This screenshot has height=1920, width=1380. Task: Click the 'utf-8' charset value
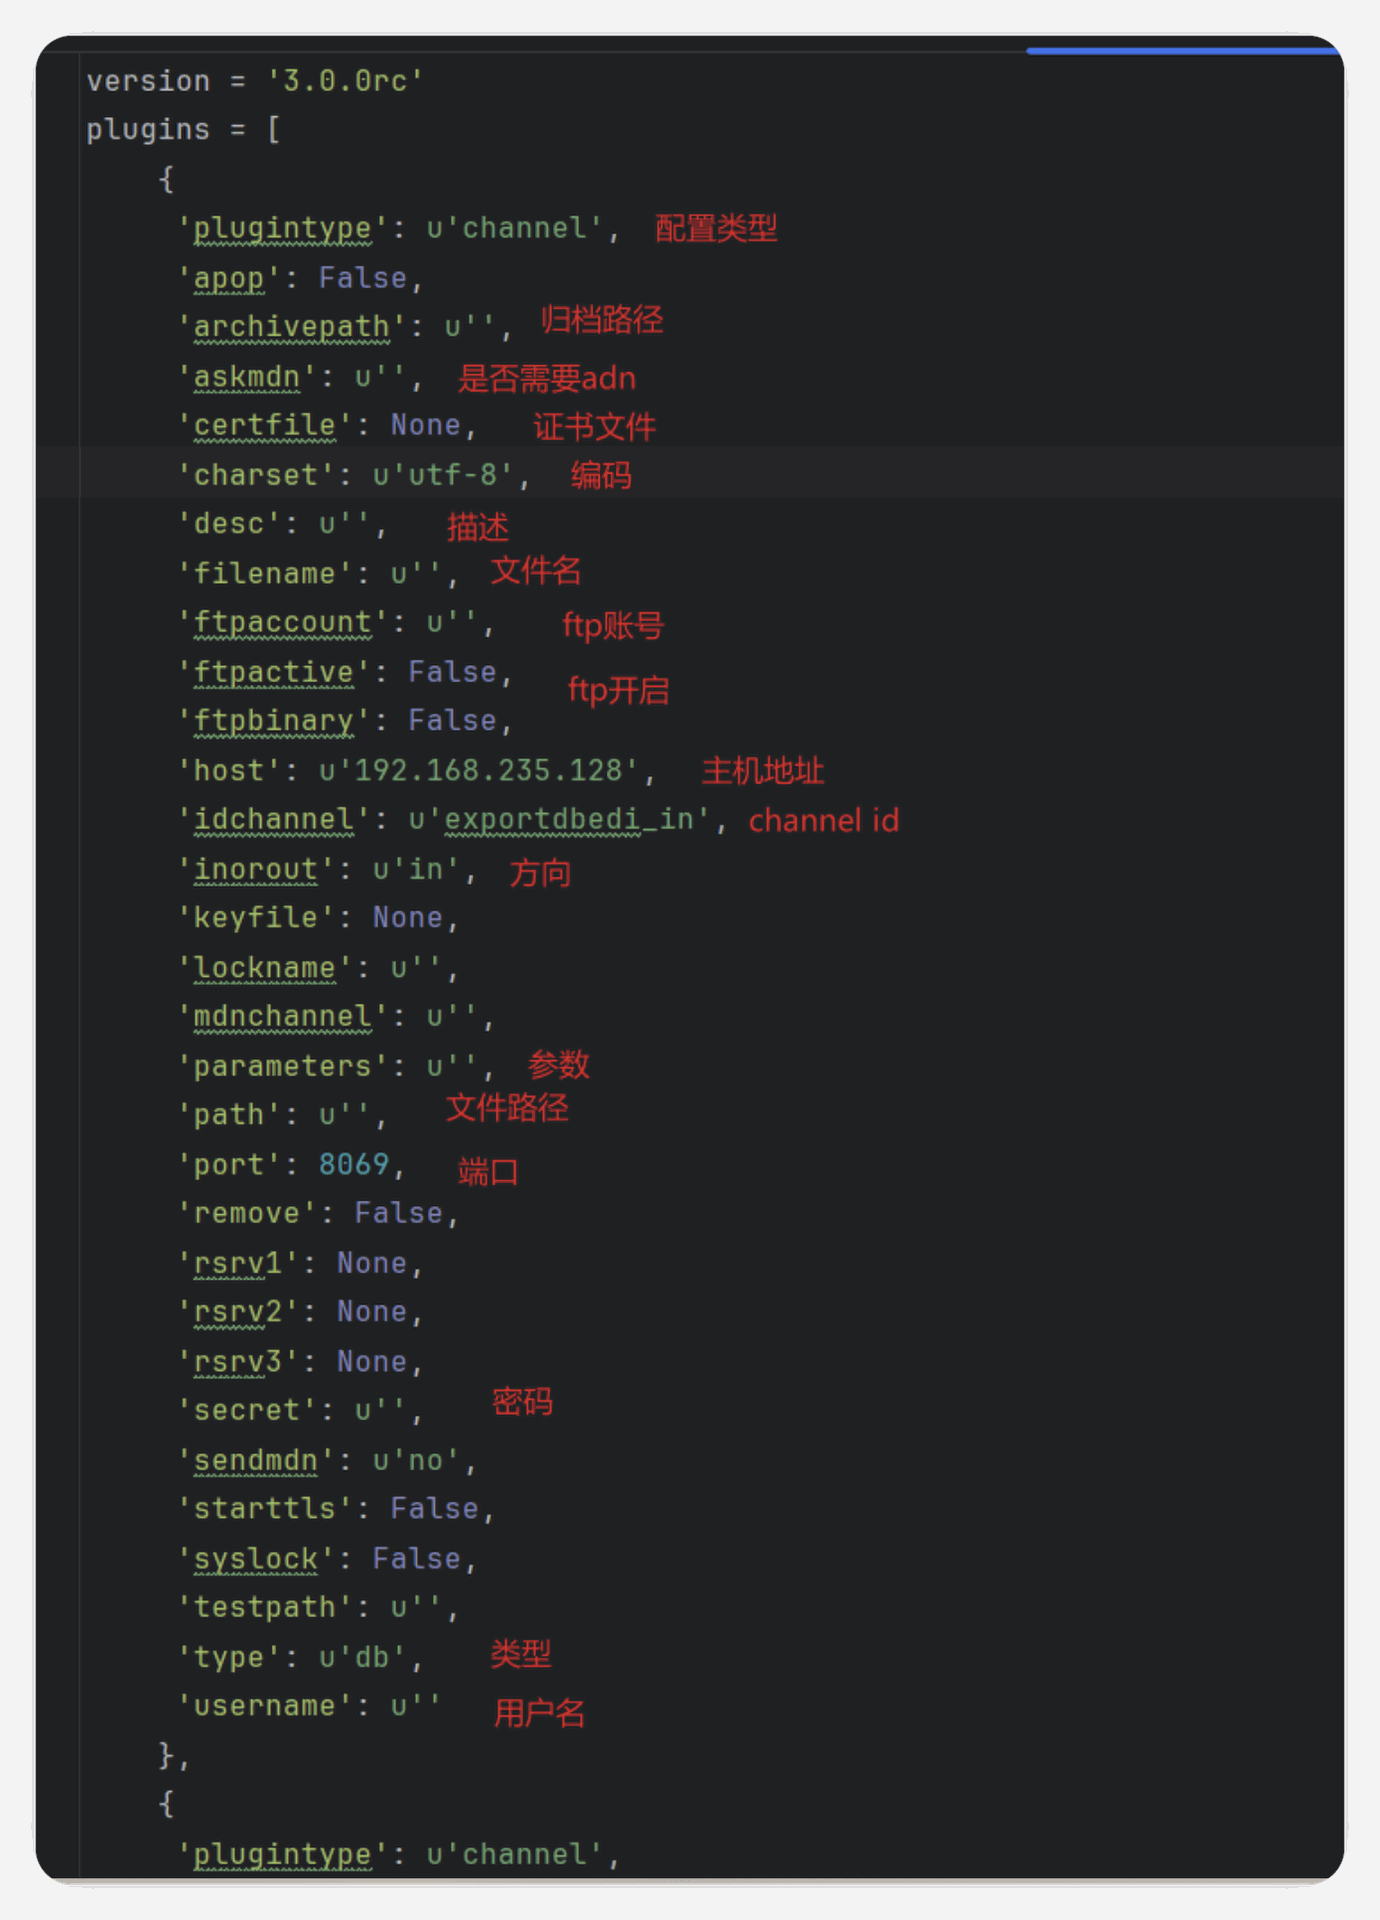click(x=452, y=475)
